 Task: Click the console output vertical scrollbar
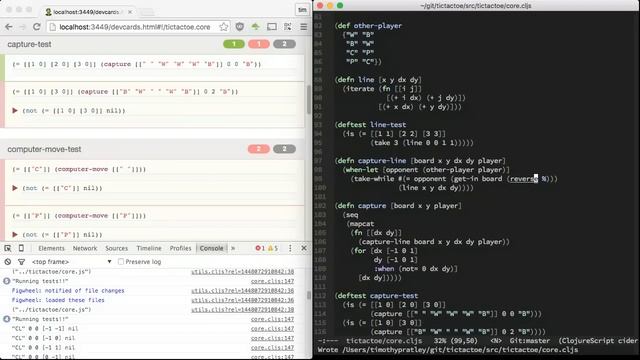click(309, 295)
